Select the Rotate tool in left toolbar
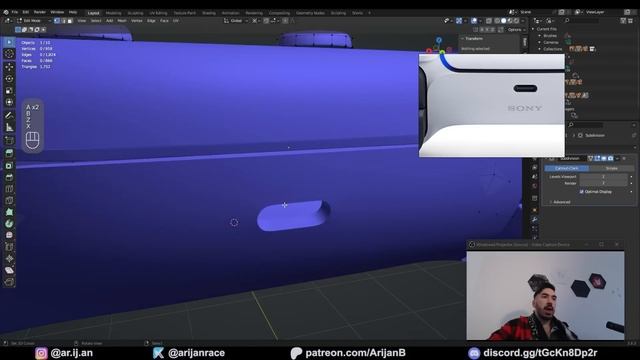This screenshot has width=640, height=360. coord(9,78)
